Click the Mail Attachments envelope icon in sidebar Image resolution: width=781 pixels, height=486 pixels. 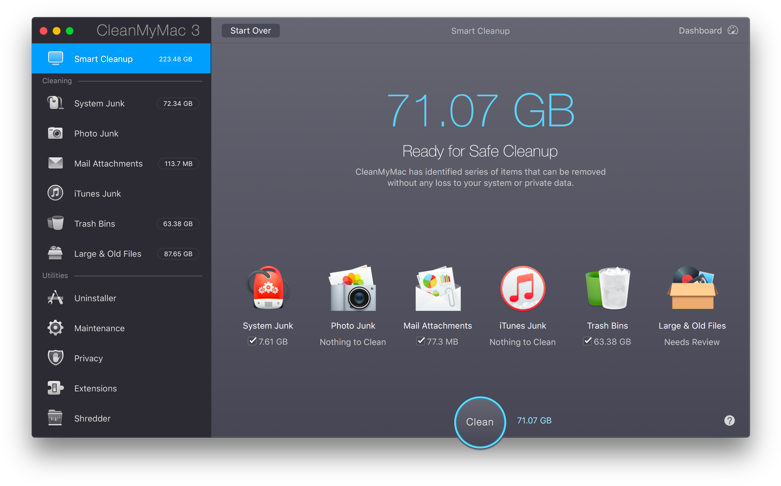[x=55, y=163]
